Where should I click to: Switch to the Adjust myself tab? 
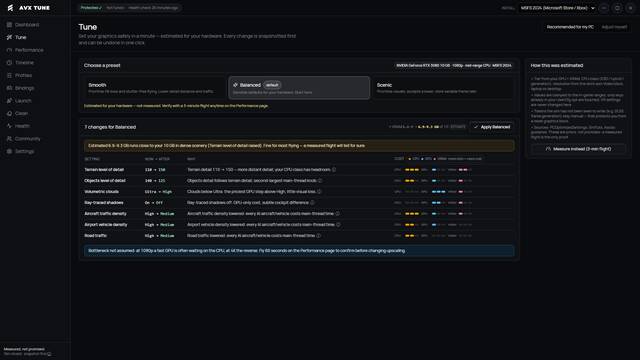[x=614, y=27]
